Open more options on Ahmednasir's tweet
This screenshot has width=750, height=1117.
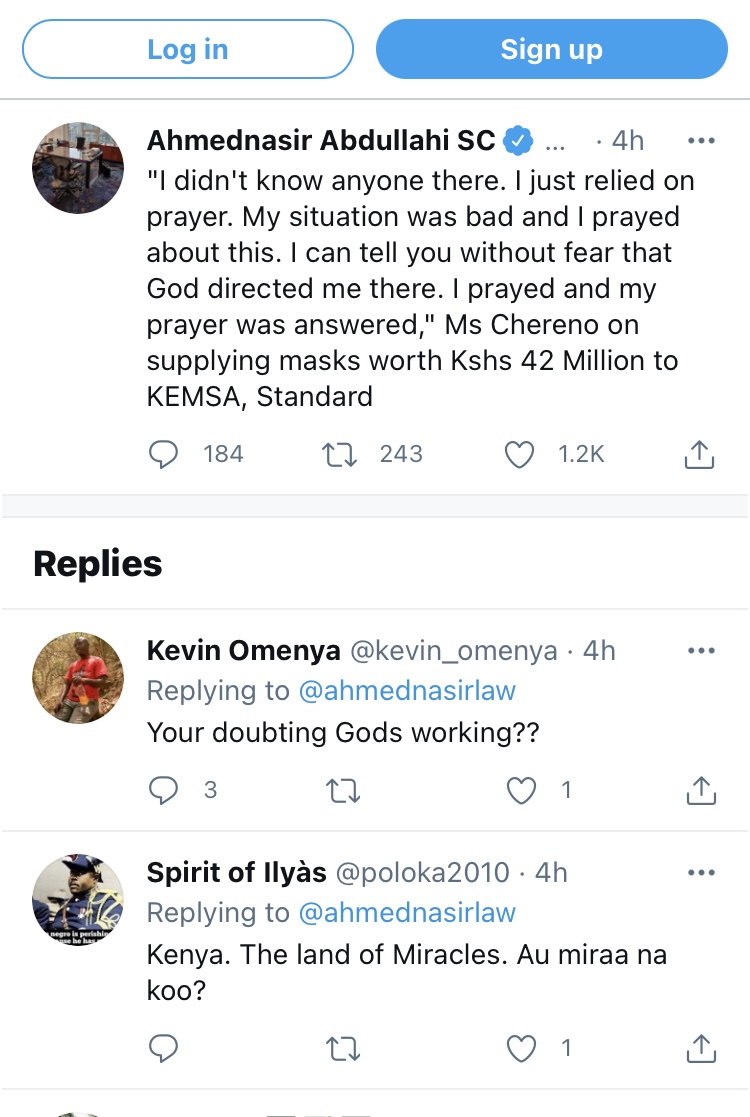(701, 140)
